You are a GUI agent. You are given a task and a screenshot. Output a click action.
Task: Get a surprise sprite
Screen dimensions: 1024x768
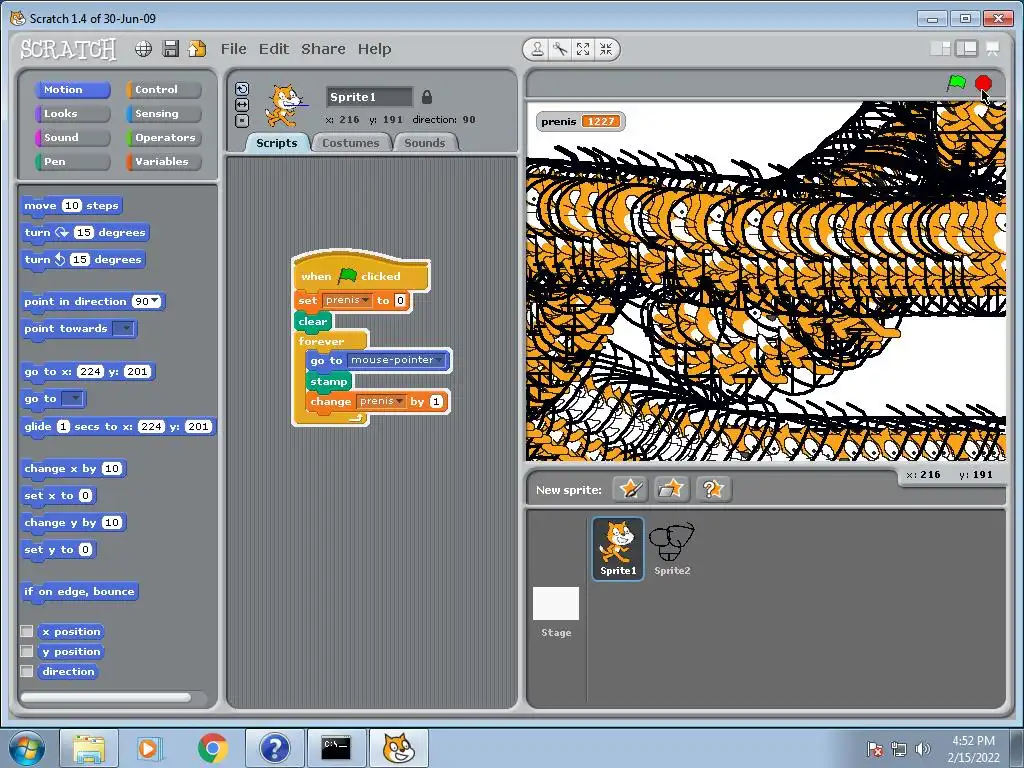click(713, 489)
